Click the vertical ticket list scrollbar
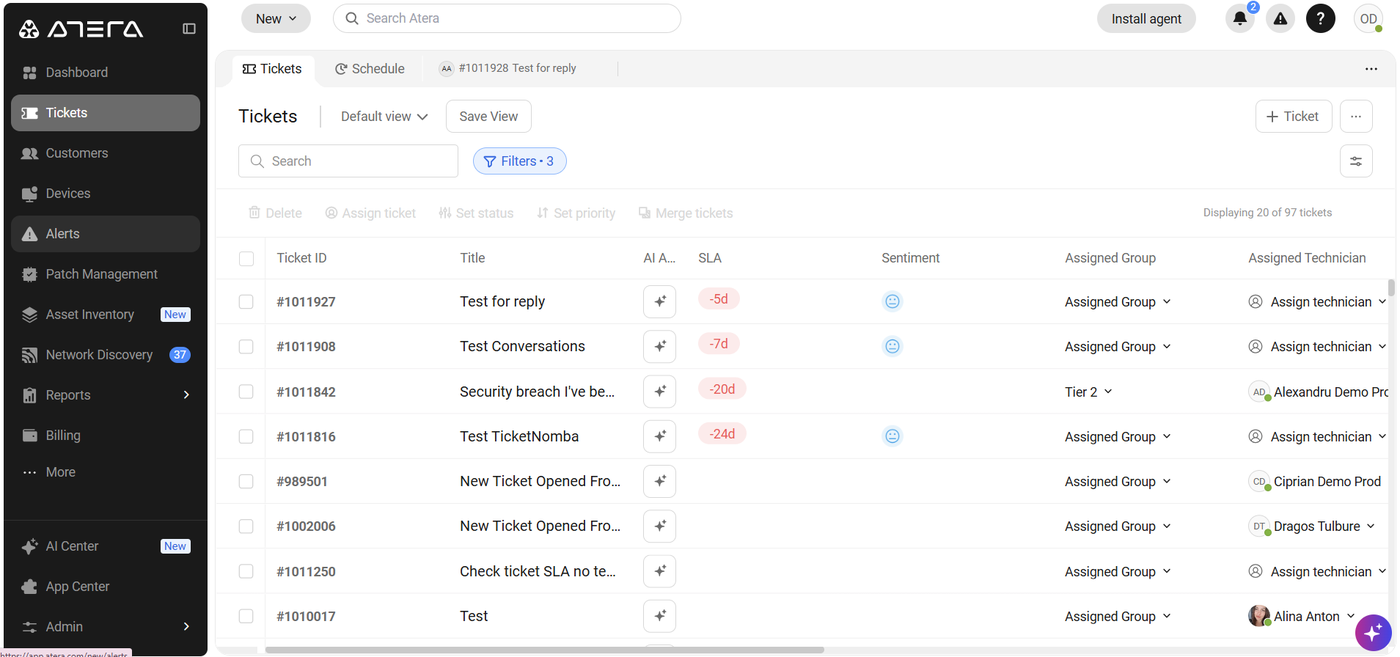 (x=1391, y=288)
